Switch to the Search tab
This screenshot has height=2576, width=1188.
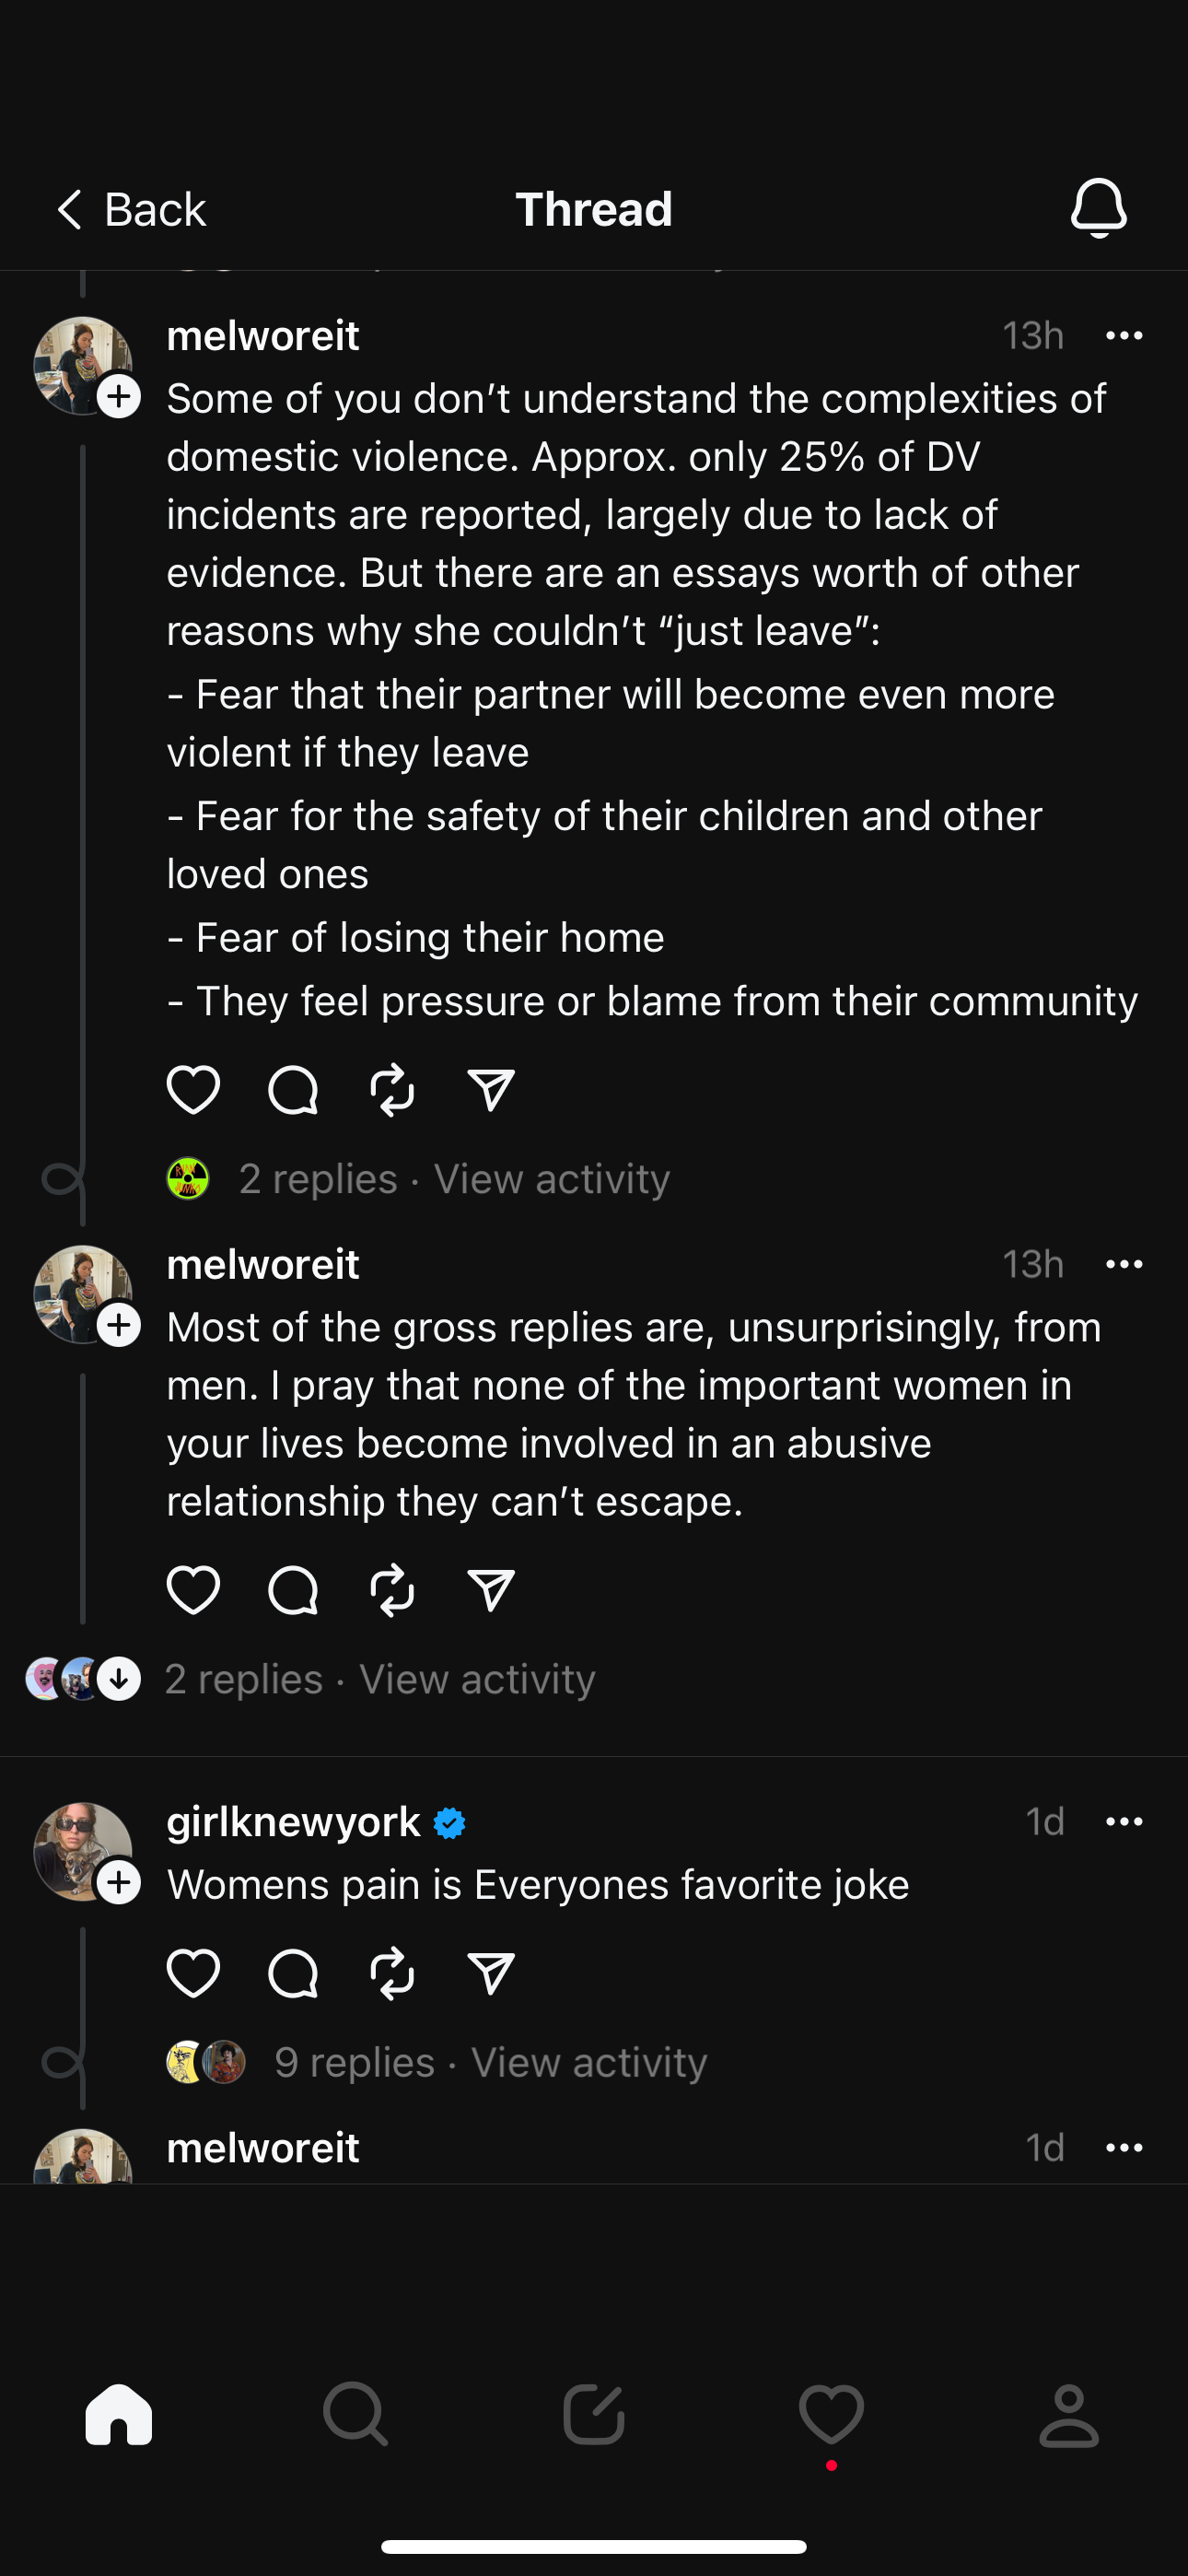[355, 2415]
